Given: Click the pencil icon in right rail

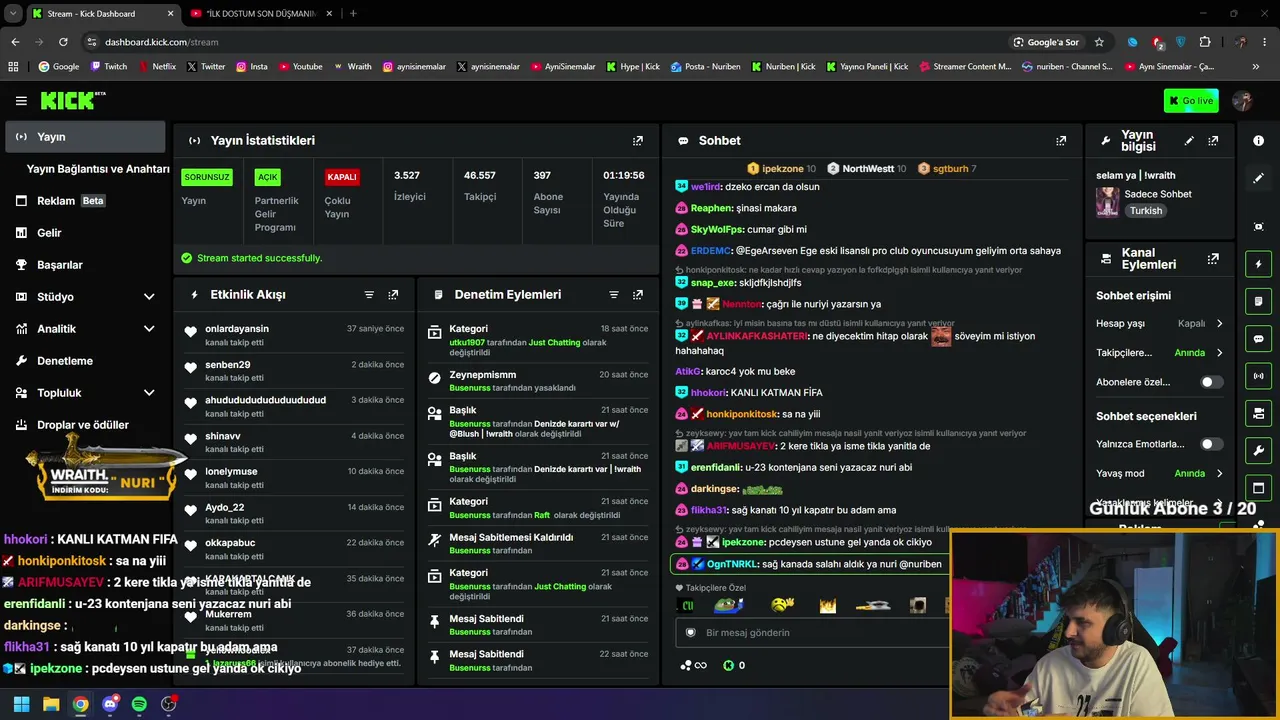Looking at the screenshot, I should [x=1259, y=178].
